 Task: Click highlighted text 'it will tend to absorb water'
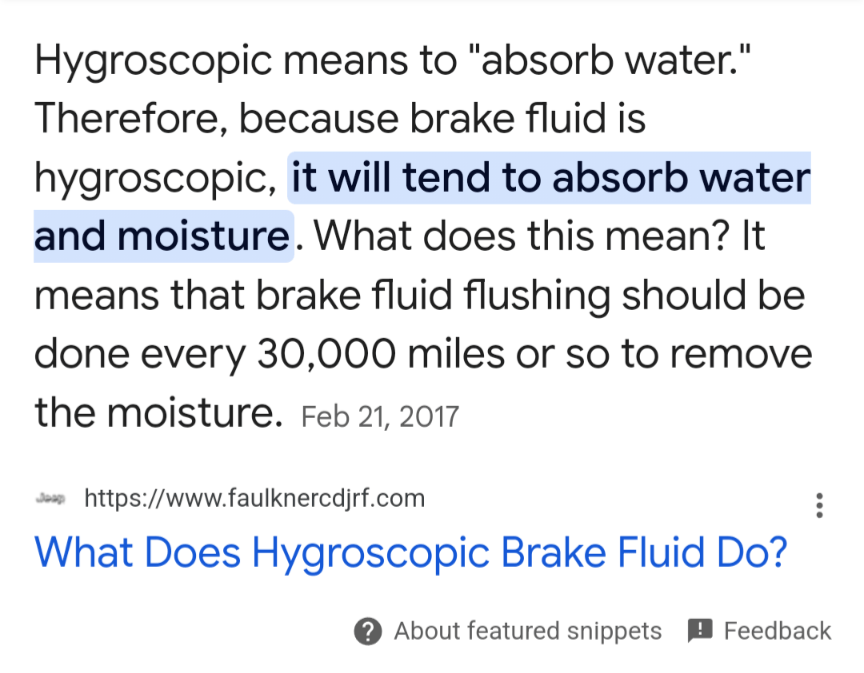point(550,177)
